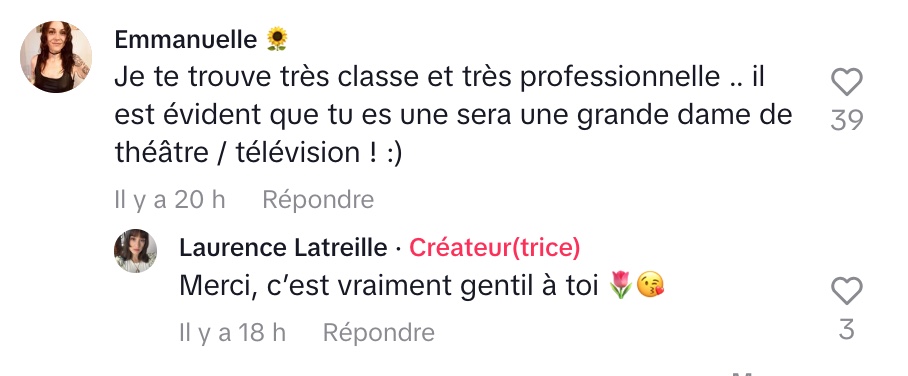This screenshot has width=908, height=376.
Task: Click the 39 likes count
Action: 847,120
